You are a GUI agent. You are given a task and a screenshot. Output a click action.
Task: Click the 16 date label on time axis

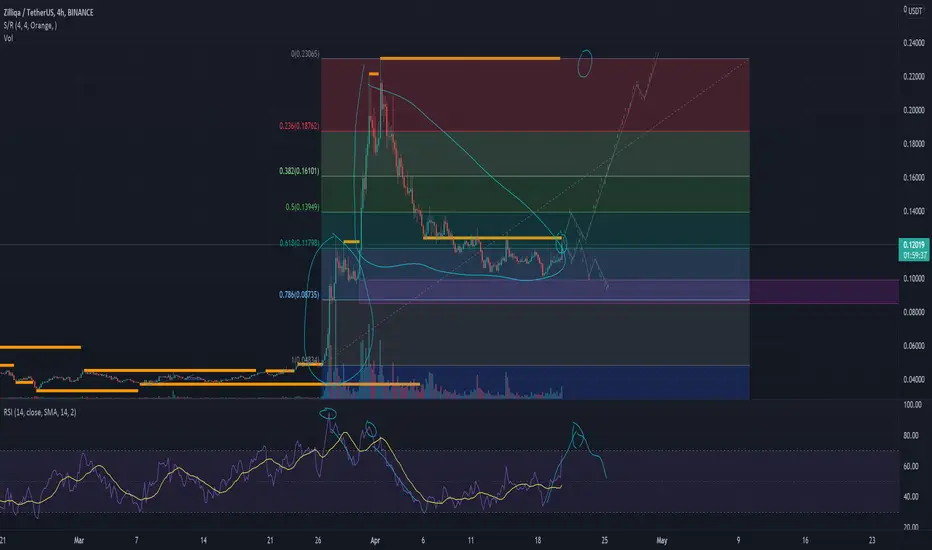point(805,540)
